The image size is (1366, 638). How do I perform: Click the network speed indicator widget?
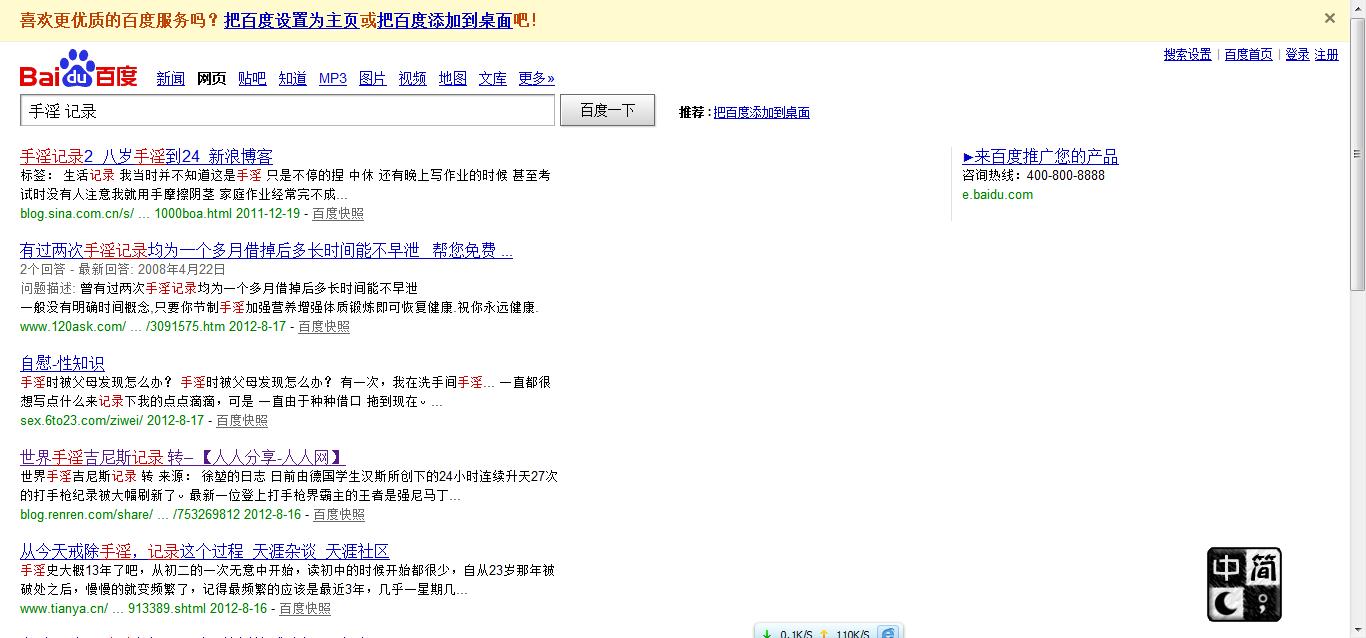828,633
